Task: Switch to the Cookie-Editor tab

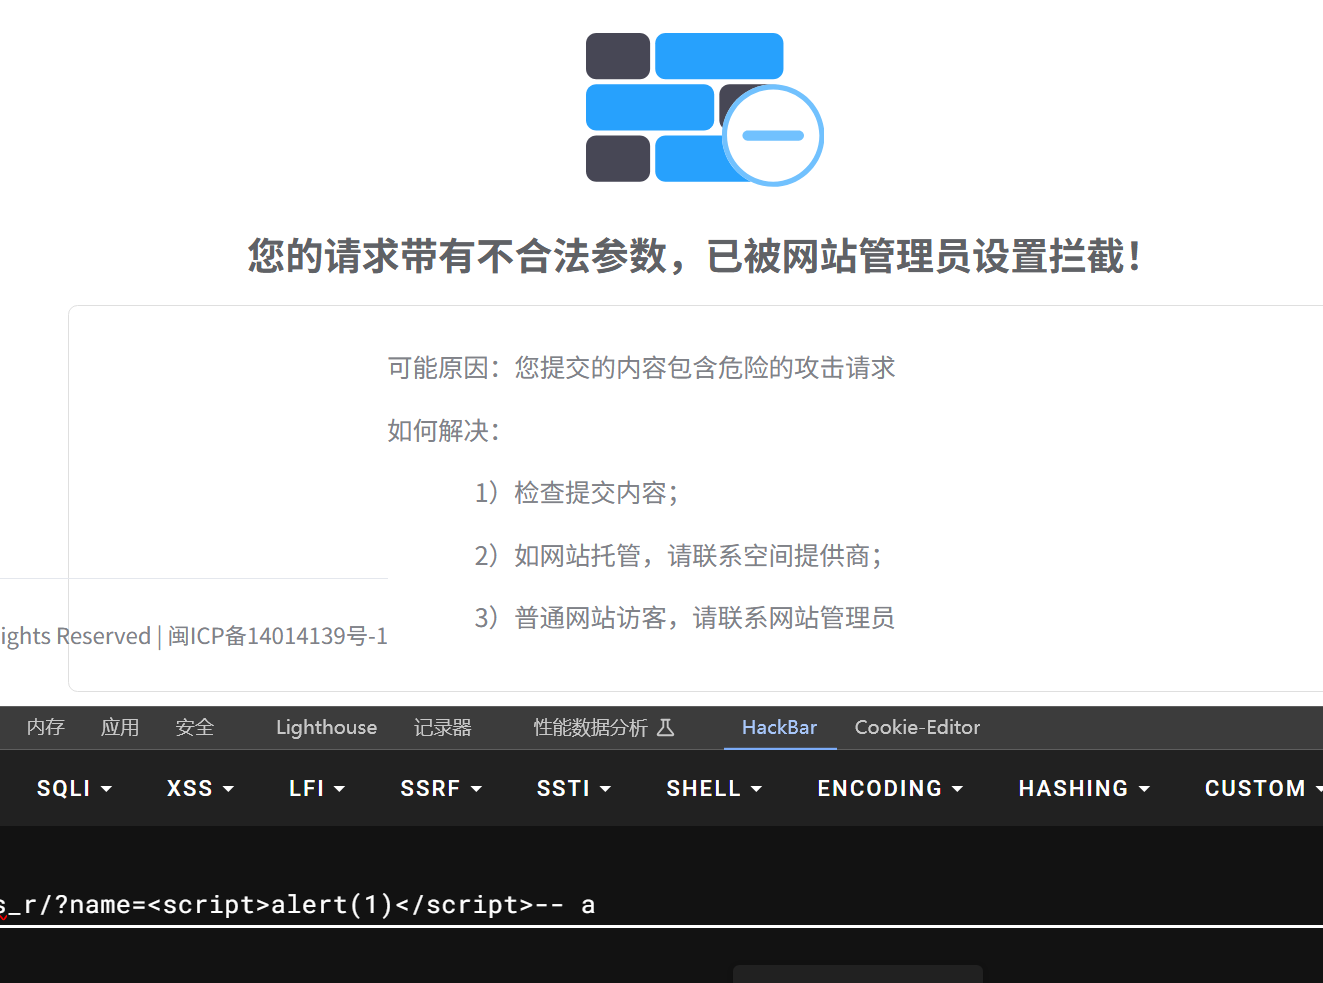Action: tap(917, 728)
